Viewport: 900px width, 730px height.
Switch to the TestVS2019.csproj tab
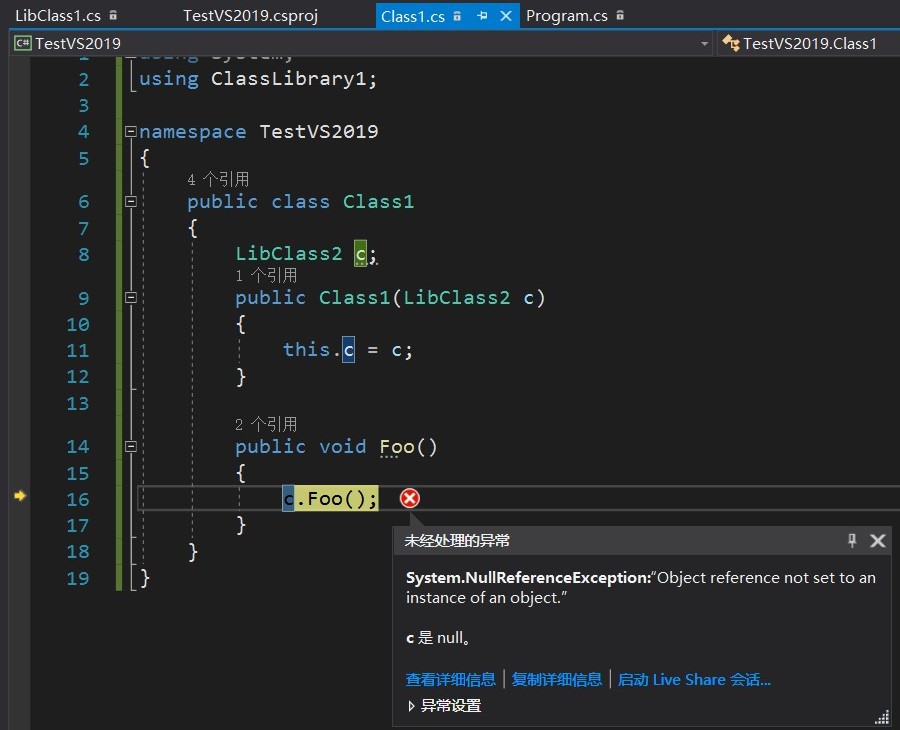click(x=250, y=16)
